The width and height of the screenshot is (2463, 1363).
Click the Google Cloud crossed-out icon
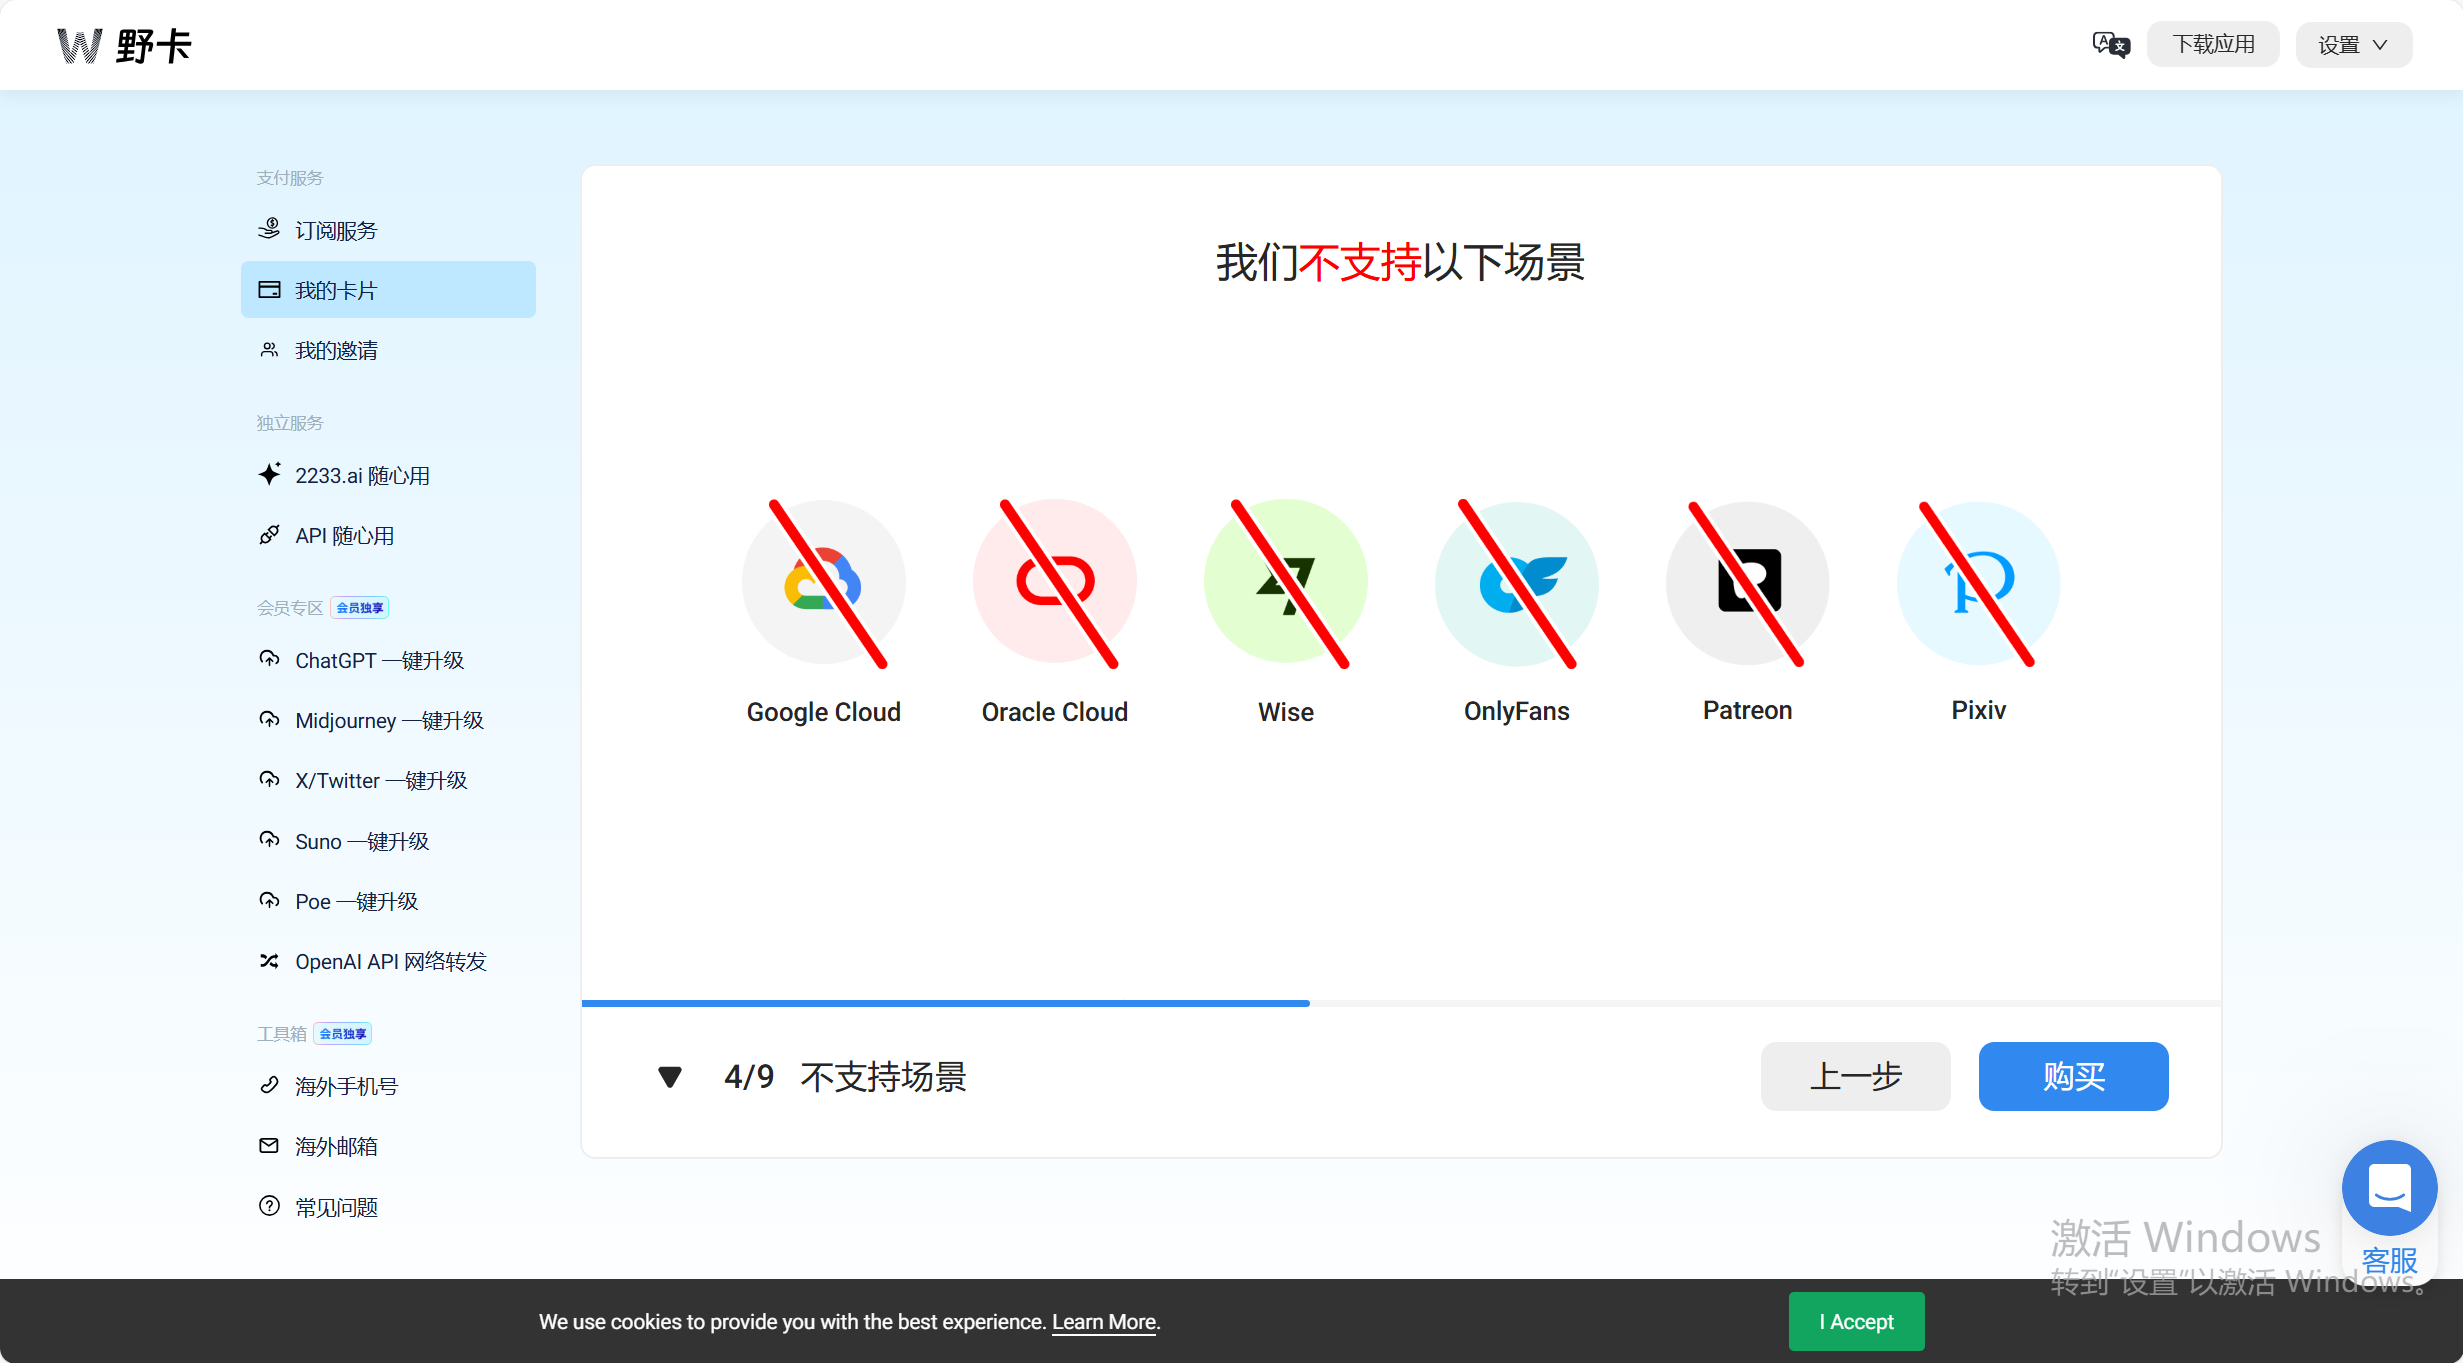[823, 583]
